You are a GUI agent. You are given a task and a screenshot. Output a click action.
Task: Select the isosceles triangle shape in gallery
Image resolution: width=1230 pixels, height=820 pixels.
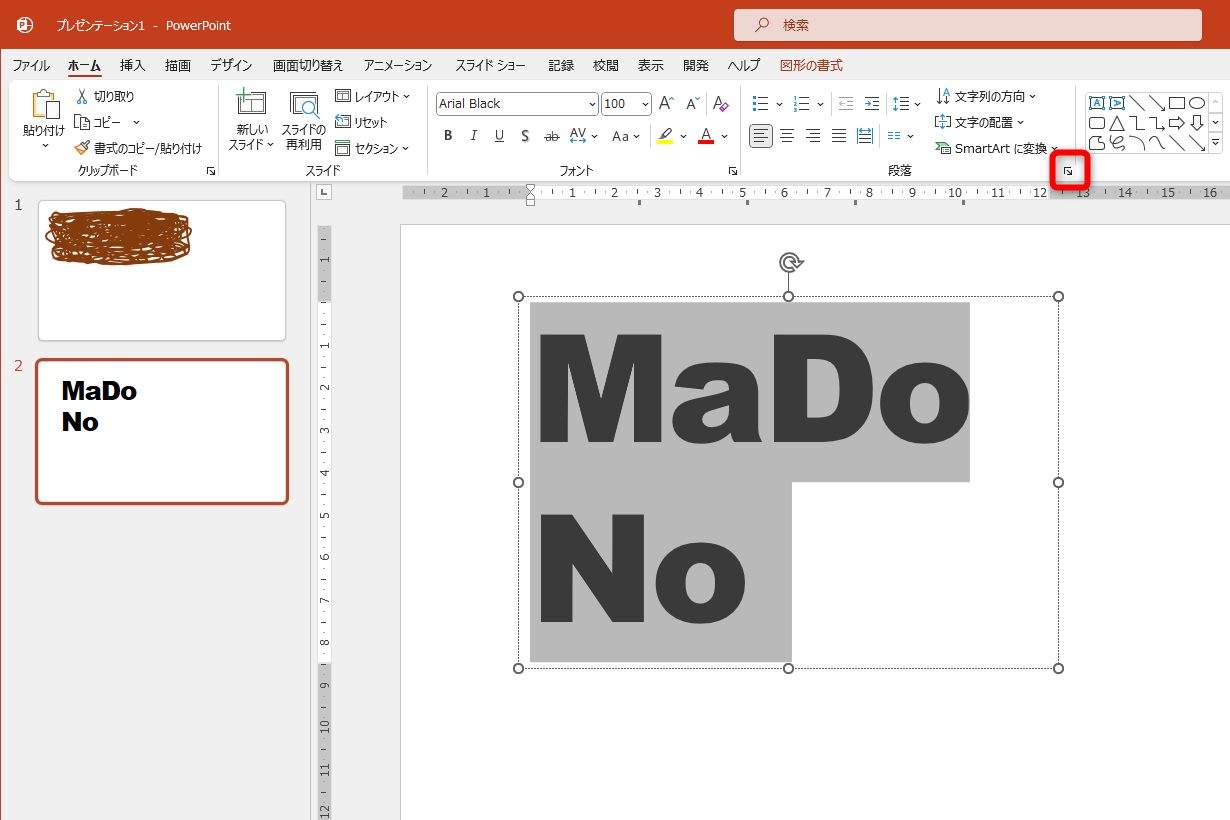(x=1117, y=123)
